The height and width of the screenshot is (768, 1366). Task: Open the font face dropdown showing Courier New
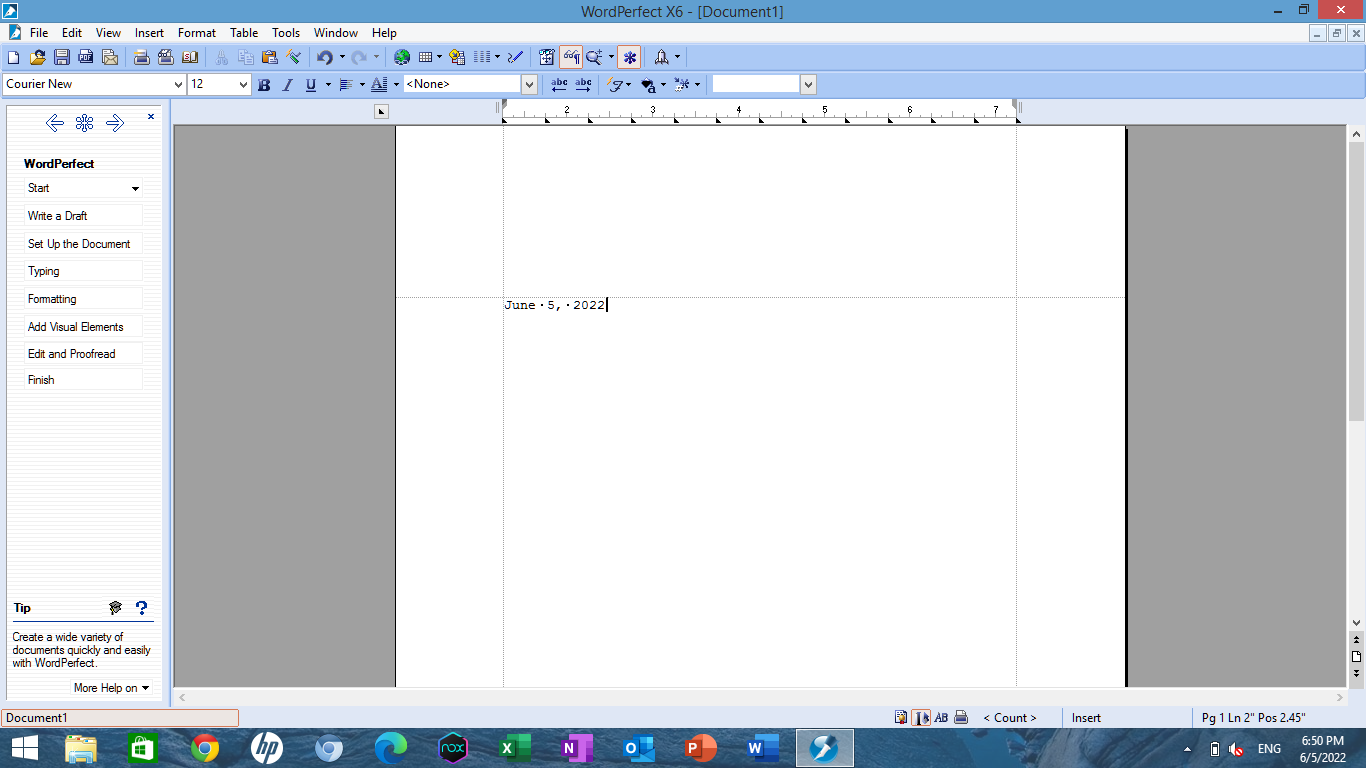point(178,84)
